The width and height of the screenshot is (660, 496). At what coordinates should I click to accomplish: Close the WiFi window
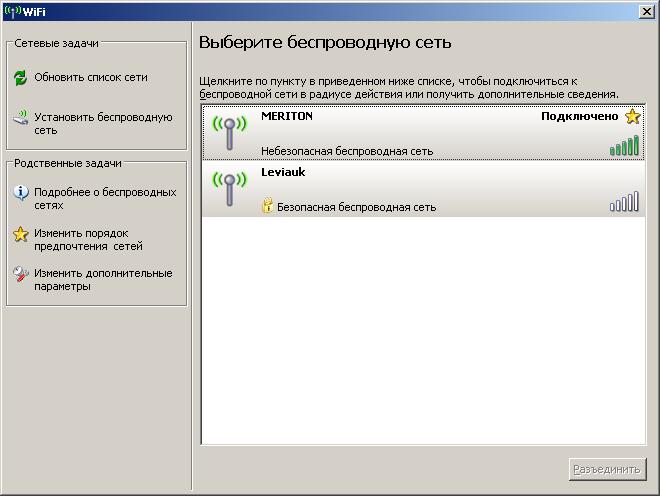pos(646,12)
